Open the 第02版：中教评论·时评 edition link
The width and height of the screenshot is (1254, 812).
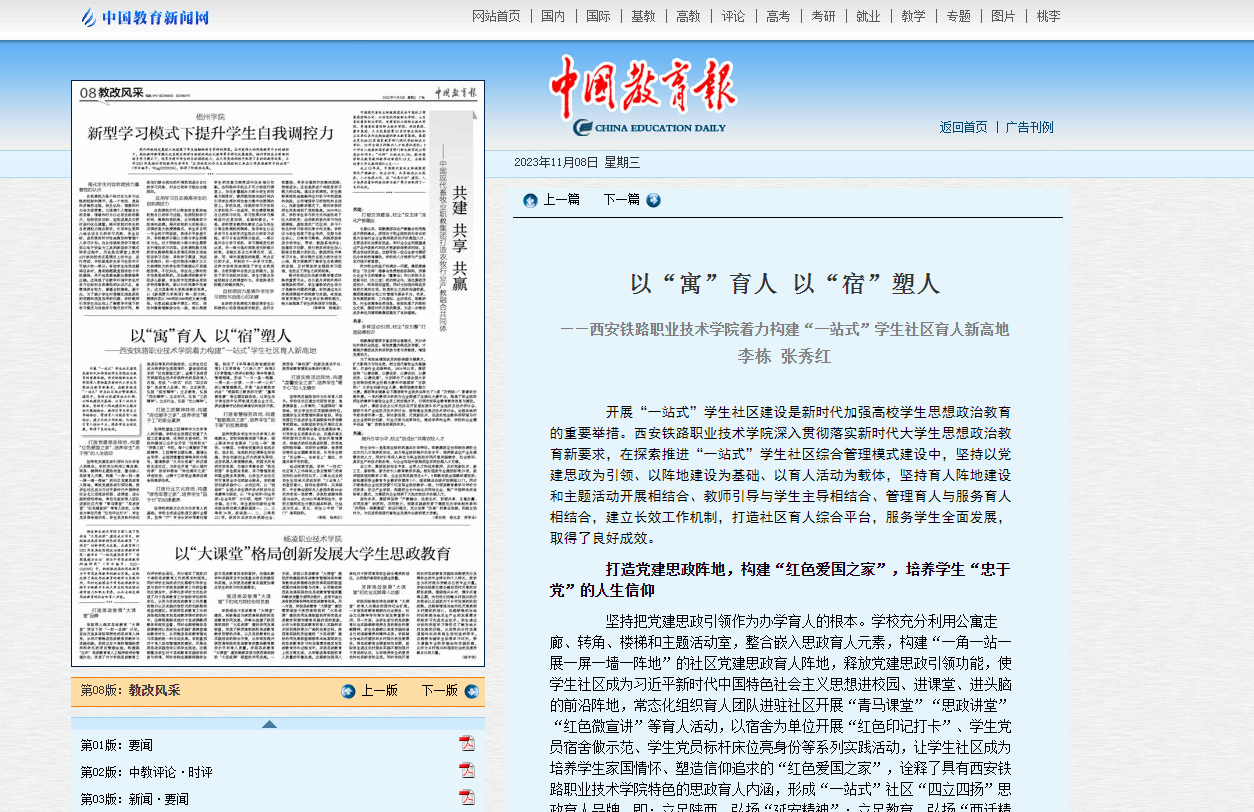tap(147, 772)
